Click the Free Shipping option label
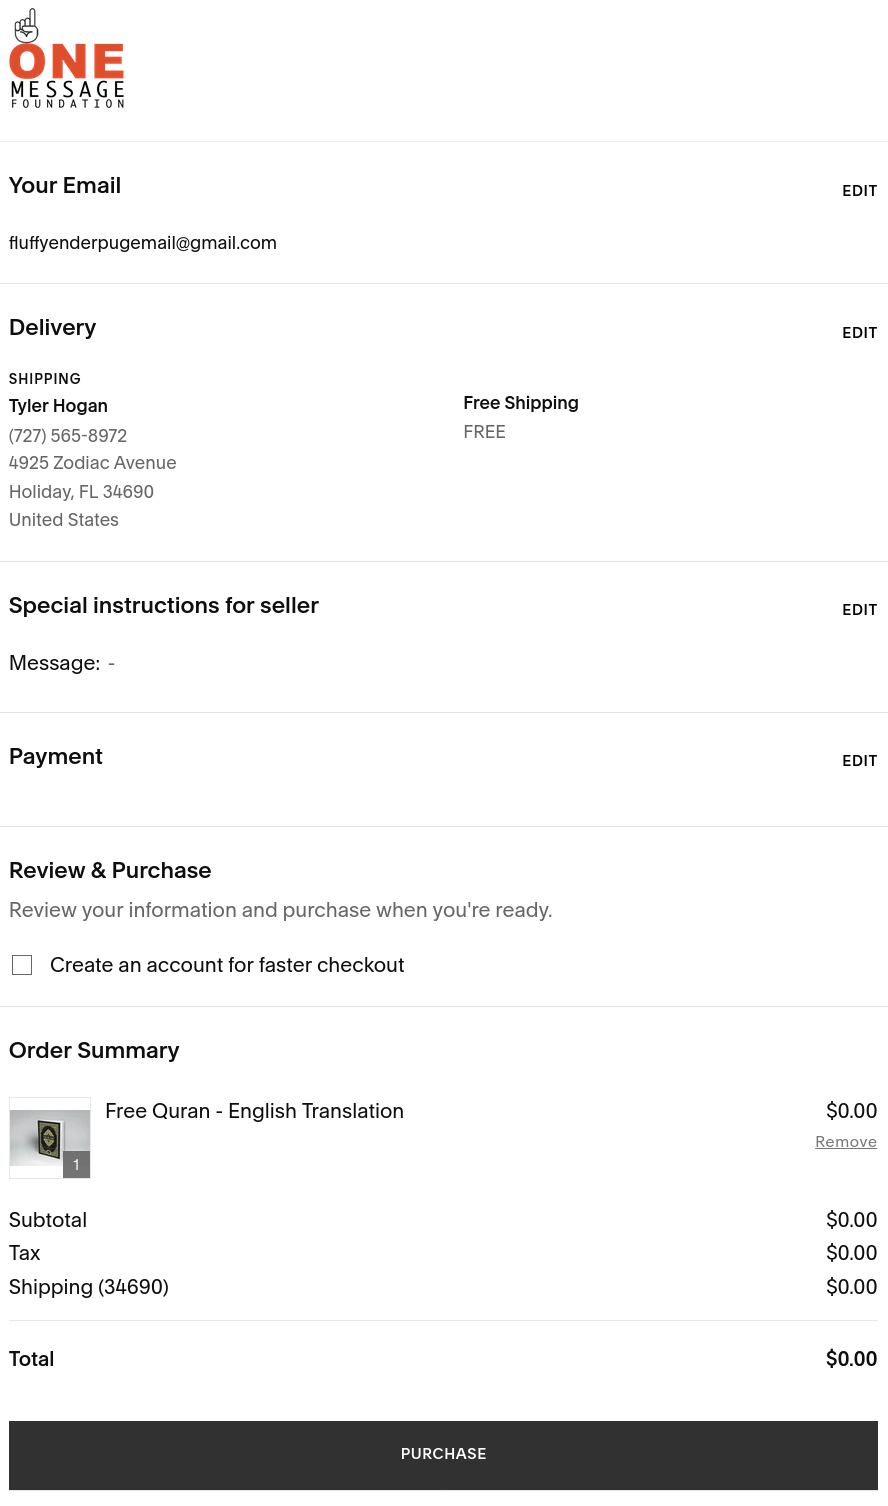Screen dimensions: 888x1506 click(x=521, y=403)
